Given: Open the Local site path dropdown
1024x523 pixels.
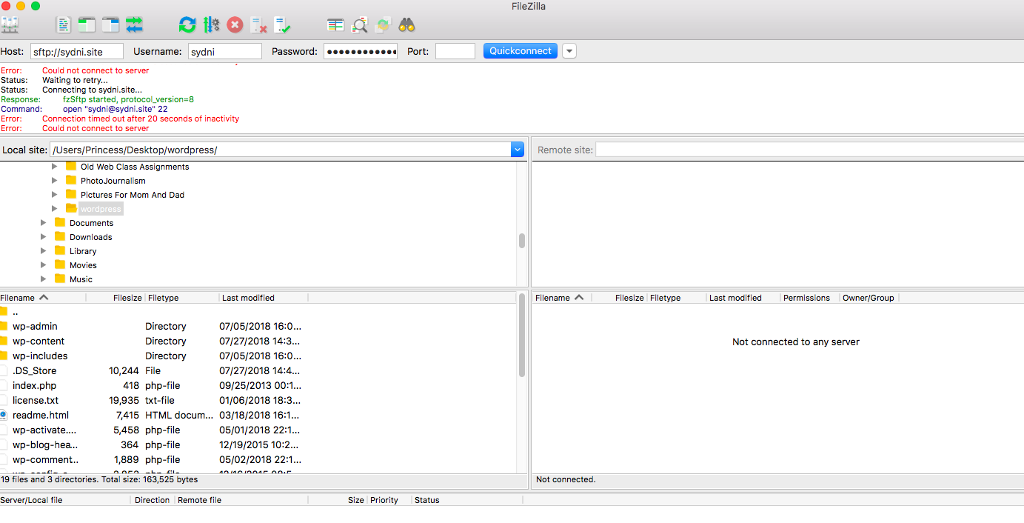Looking at the screenshot, I should (517, 150).
